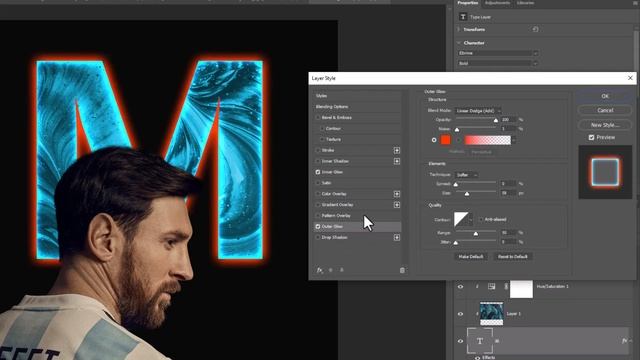This screenshot has height=360, width=640.
Task: Click the Type Layer T icon in Properties
Action: (x=463, y=17)
